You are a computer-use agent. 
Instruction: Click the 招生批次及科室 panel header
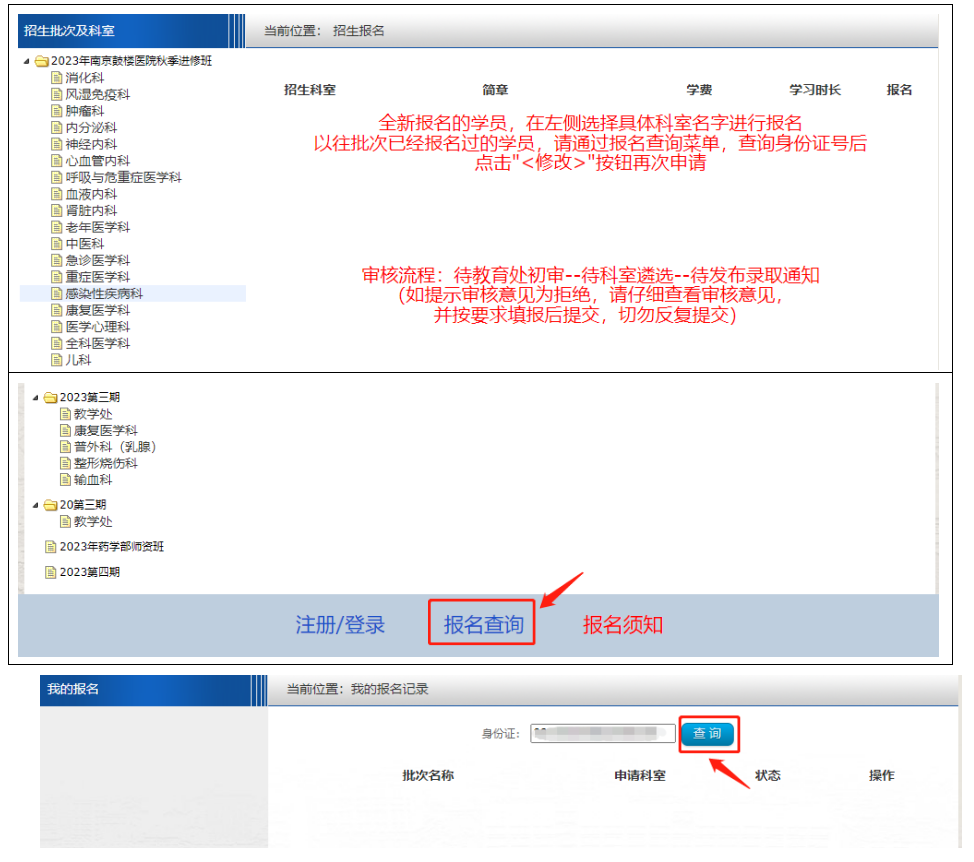[x=131, y=31]
